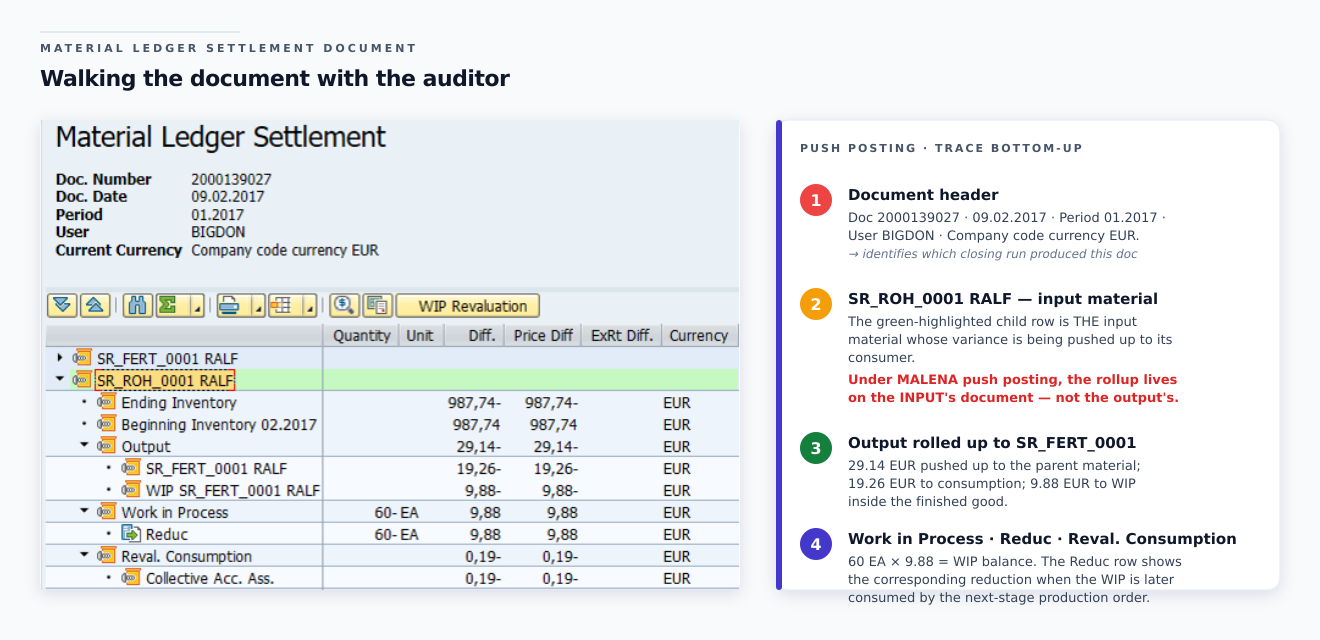Select the top-level SR_FERT_0001 RALF tree label
Screen dimensions: 1320x640
167,358
